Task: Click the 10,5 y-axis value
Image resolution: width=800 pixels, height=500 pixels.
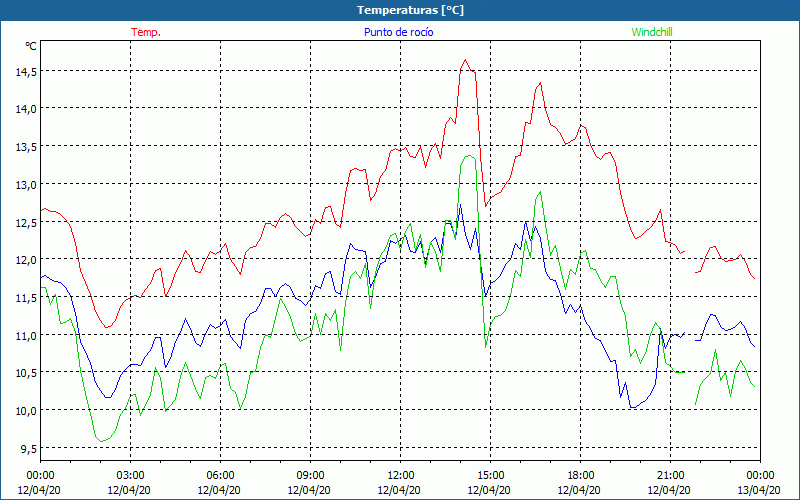Action: pyautogui.click(x=26, y=373)
